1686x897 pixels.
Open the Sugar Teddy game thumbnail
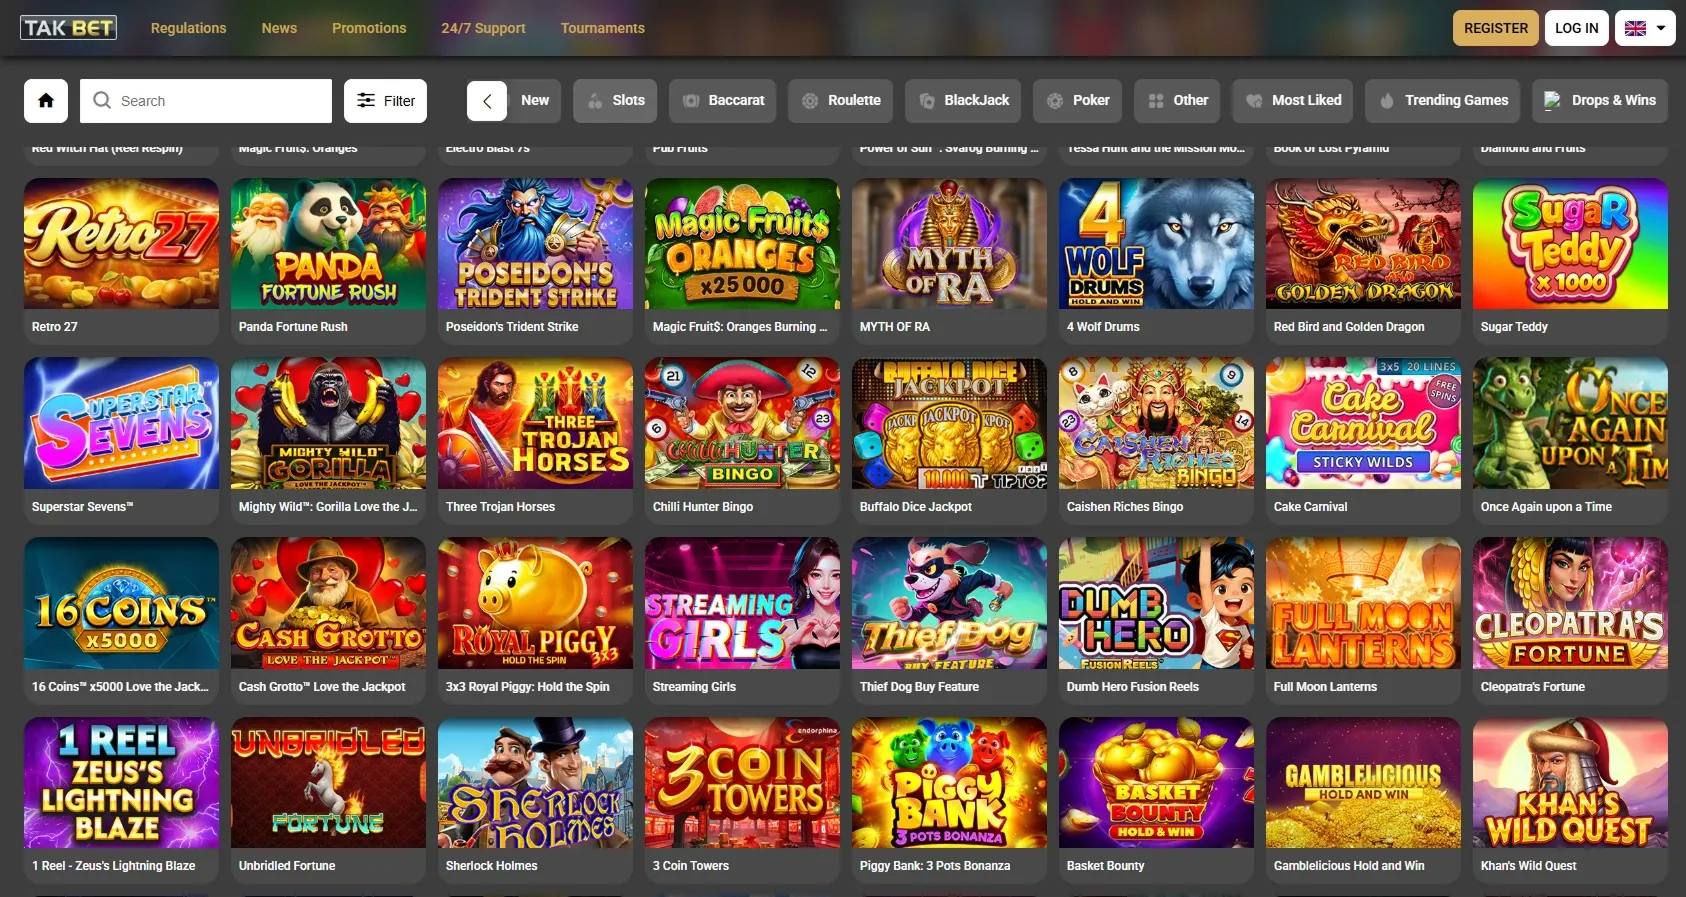pyautogui.click(x=1570, y=244)
